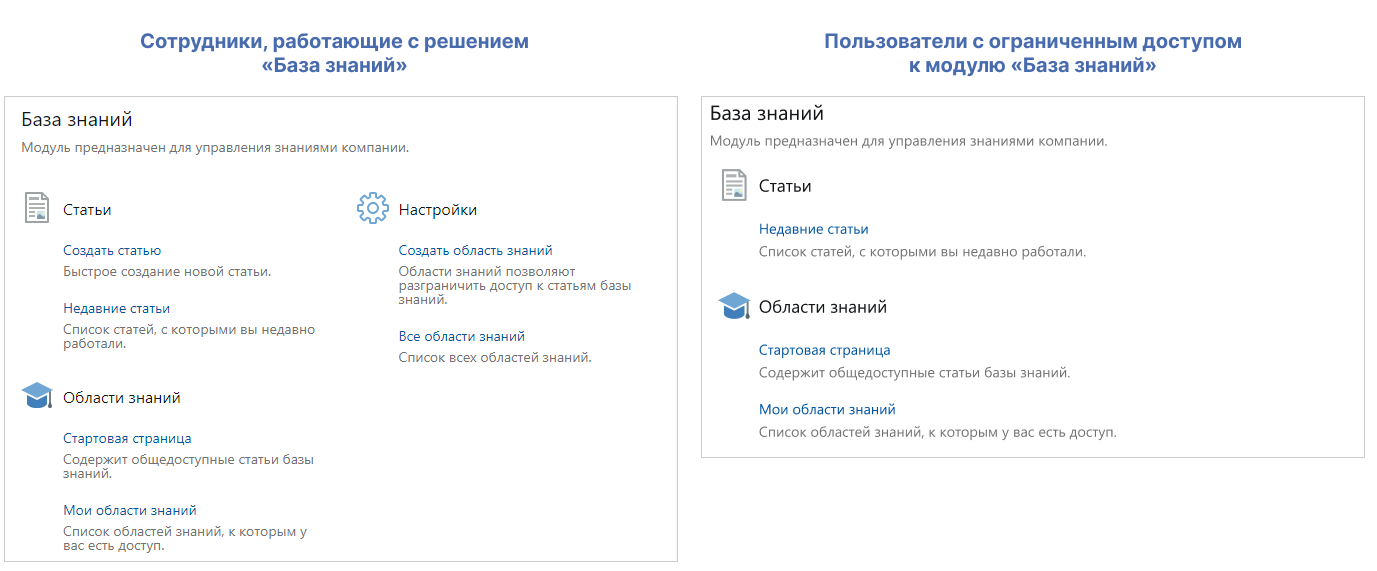Screen dimensions: 1377x571
Task: Open the Создать область знаний link
Action: point(475,251)
